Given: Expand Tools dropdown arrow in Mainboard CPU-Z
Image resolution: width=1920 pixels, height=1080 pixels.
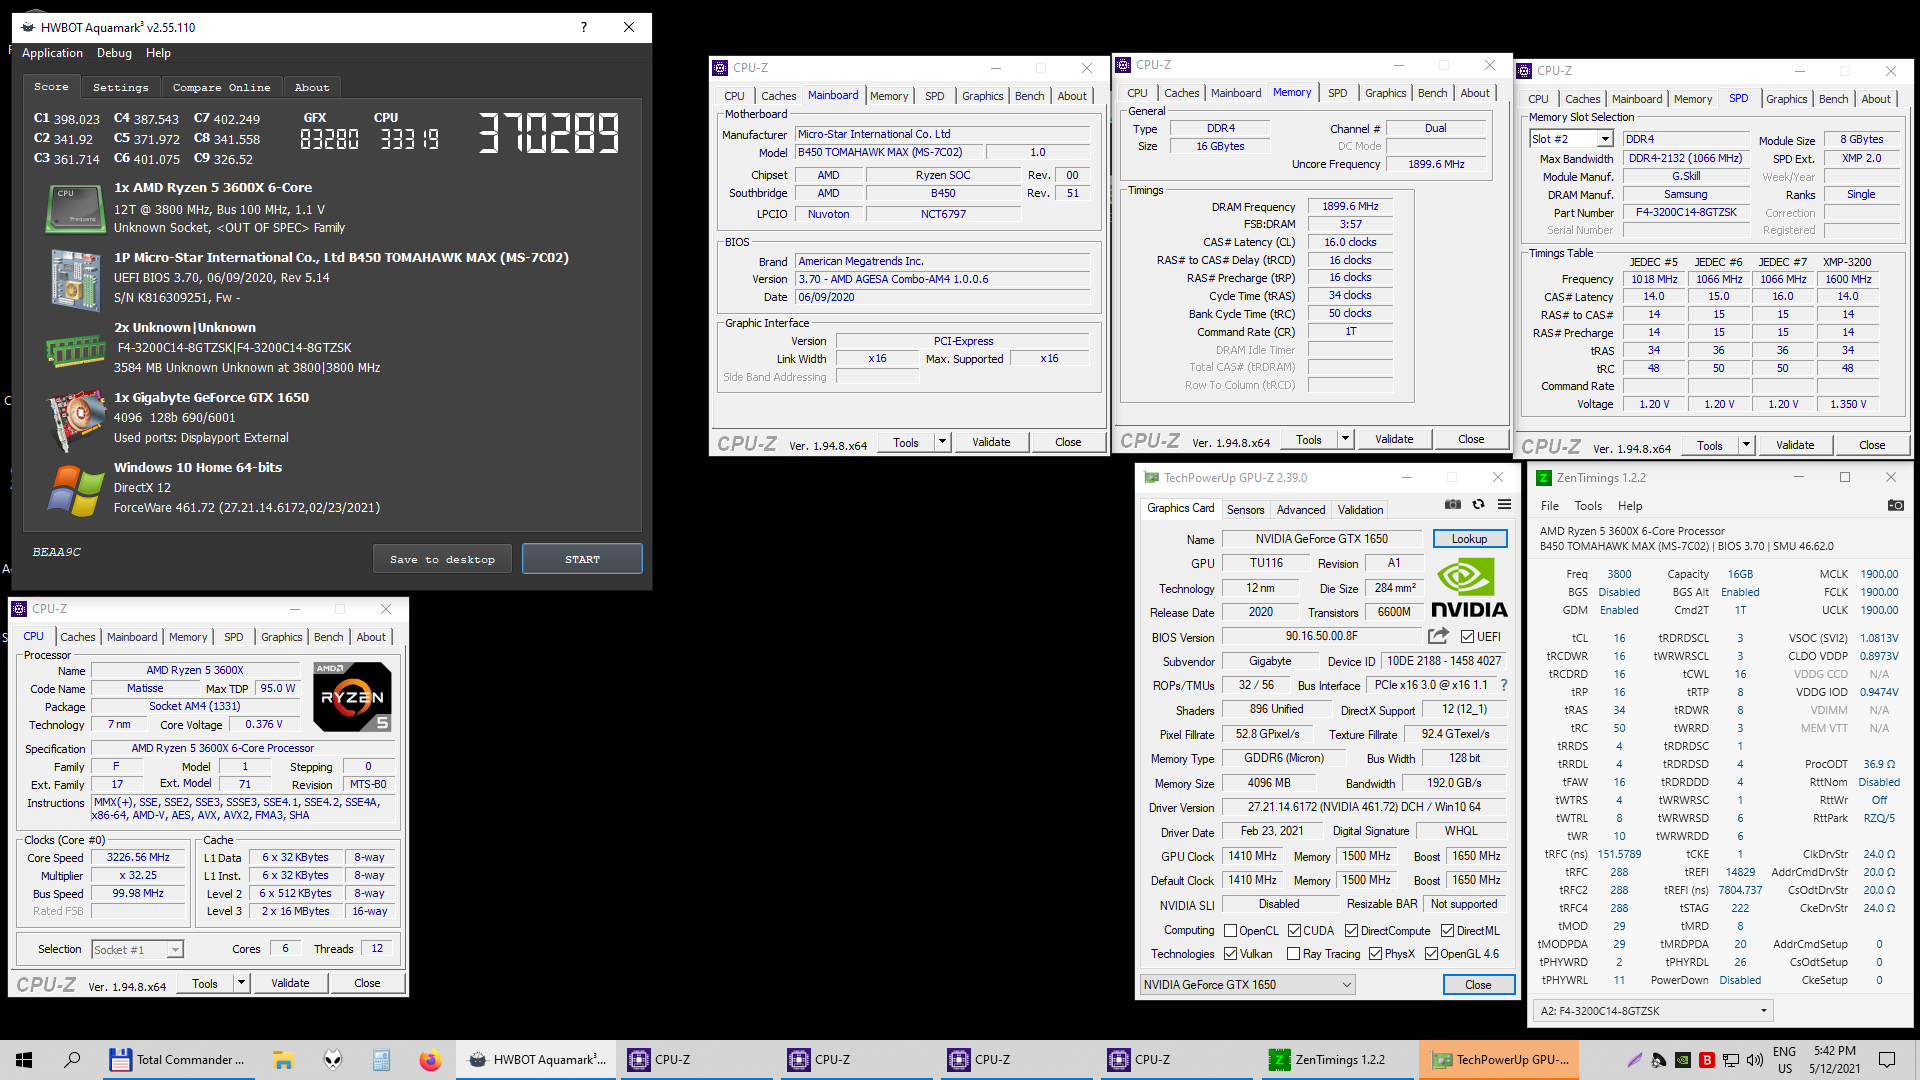Looking at the screenshot, I should (942, 442).
